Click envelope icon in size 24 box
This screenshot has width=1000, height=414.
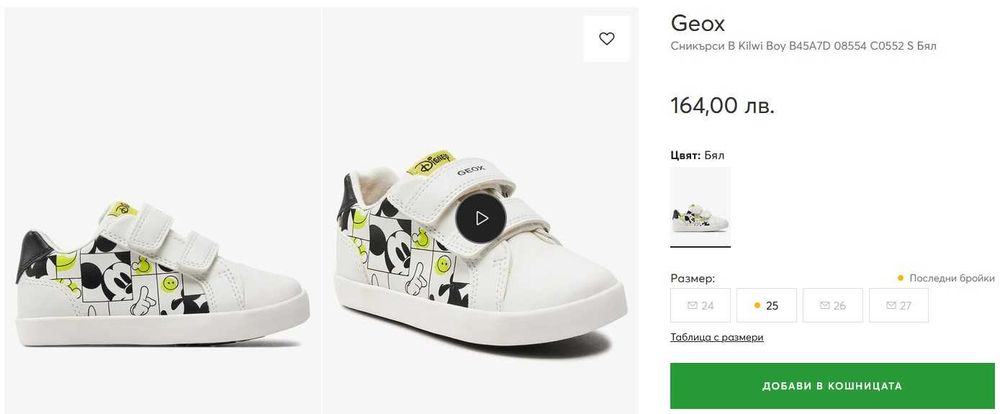tap(692, 306)
